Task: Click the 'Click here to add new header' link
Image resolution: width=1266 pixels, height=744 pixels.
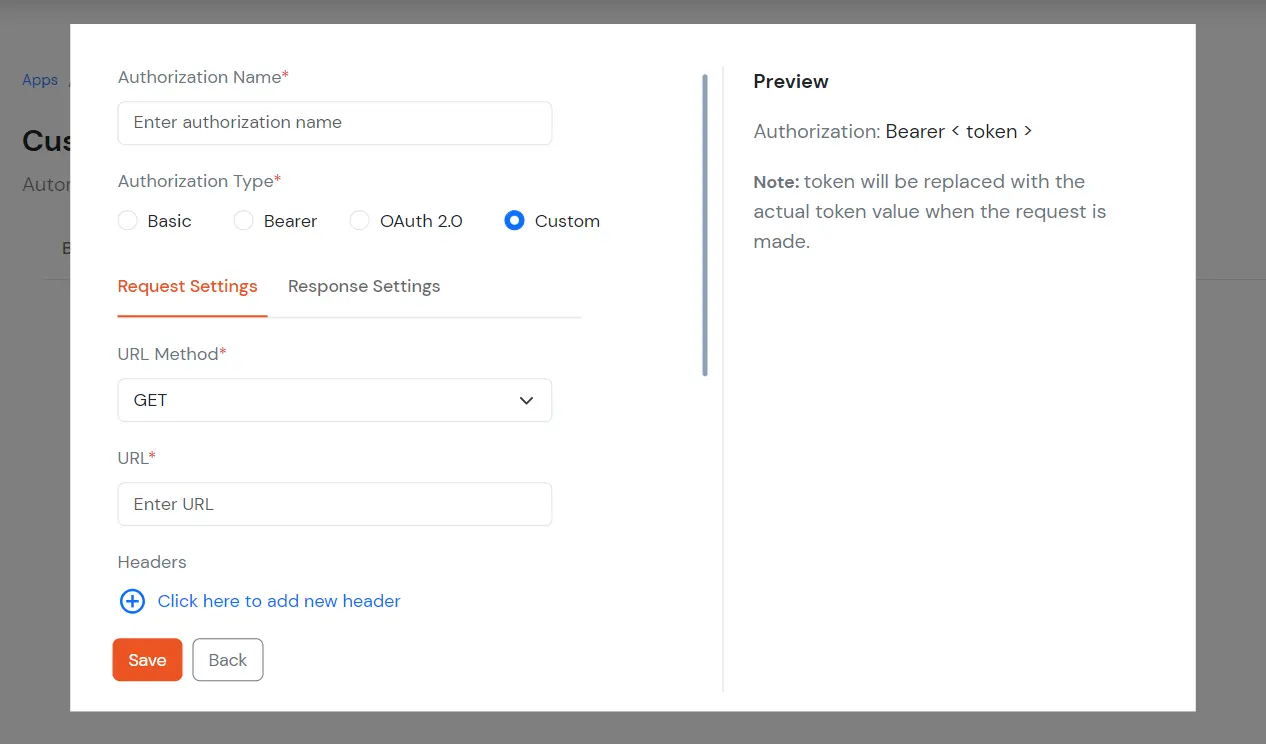Action: [x=278, y=601]
